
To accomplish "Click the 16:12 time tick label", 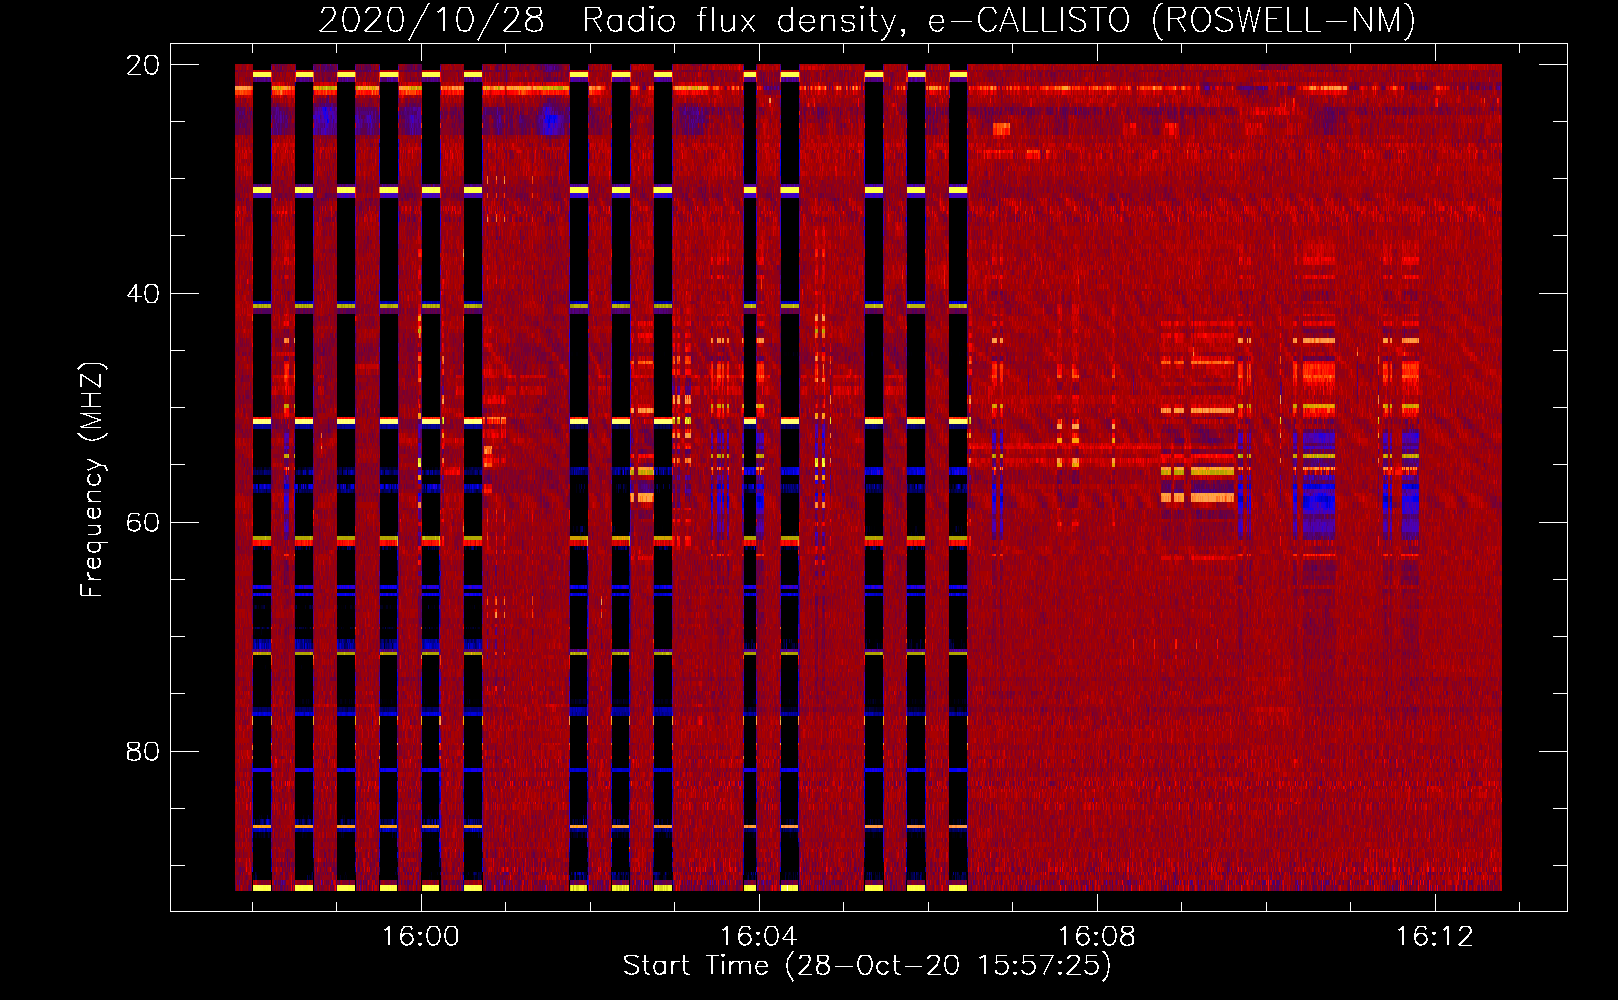I will point(1435,936).
